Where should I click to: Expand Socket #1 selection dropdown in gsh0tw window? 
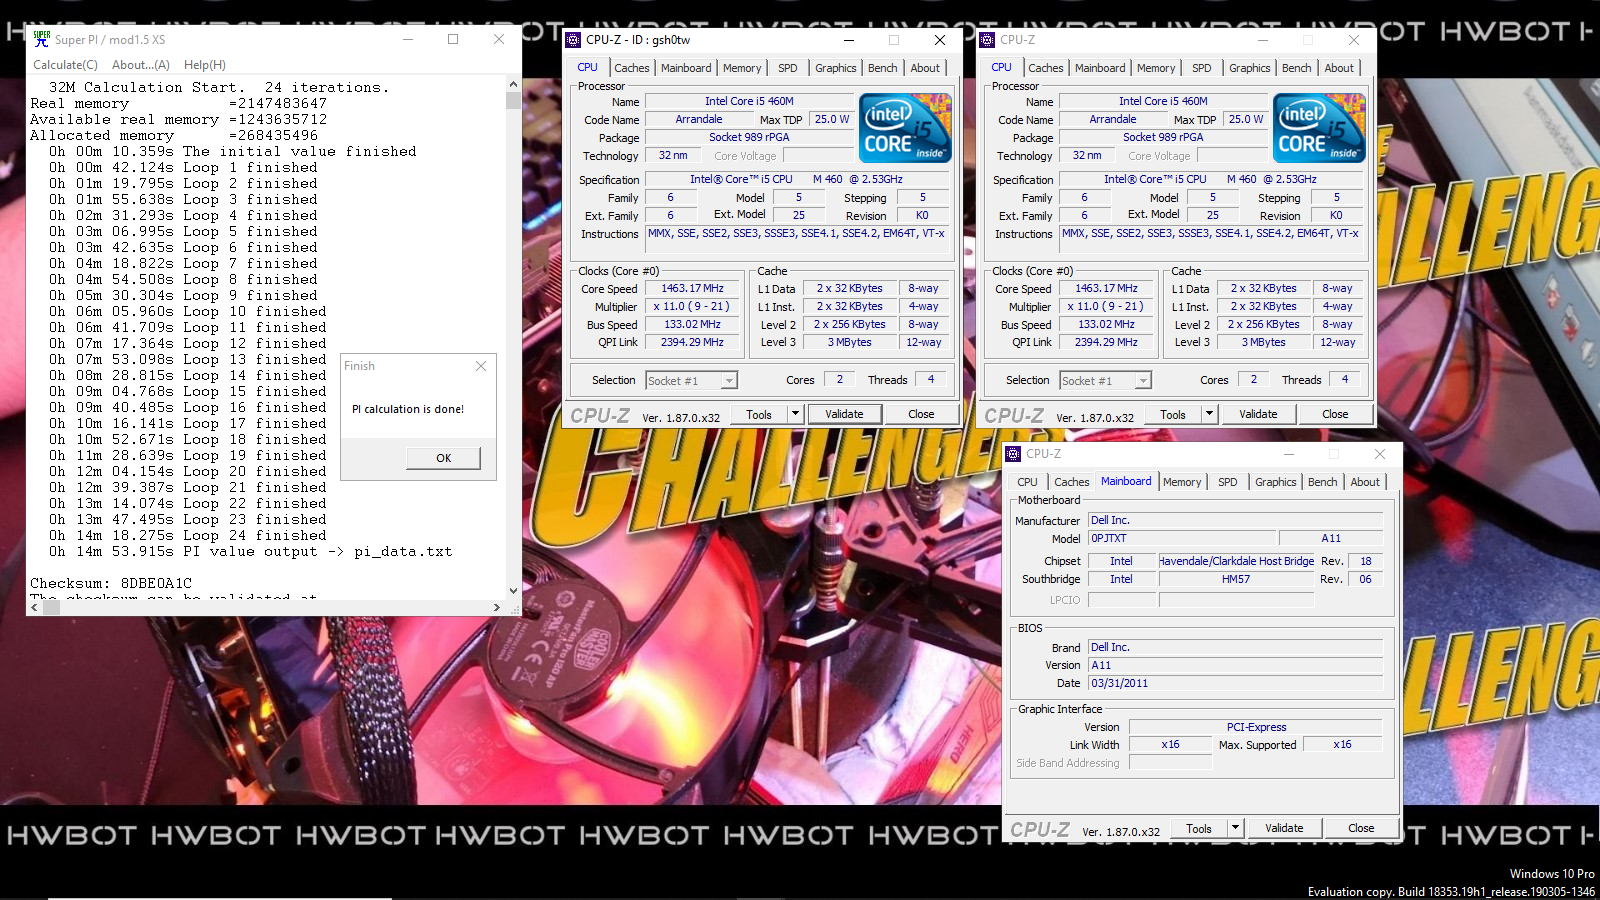coord(729,381)
